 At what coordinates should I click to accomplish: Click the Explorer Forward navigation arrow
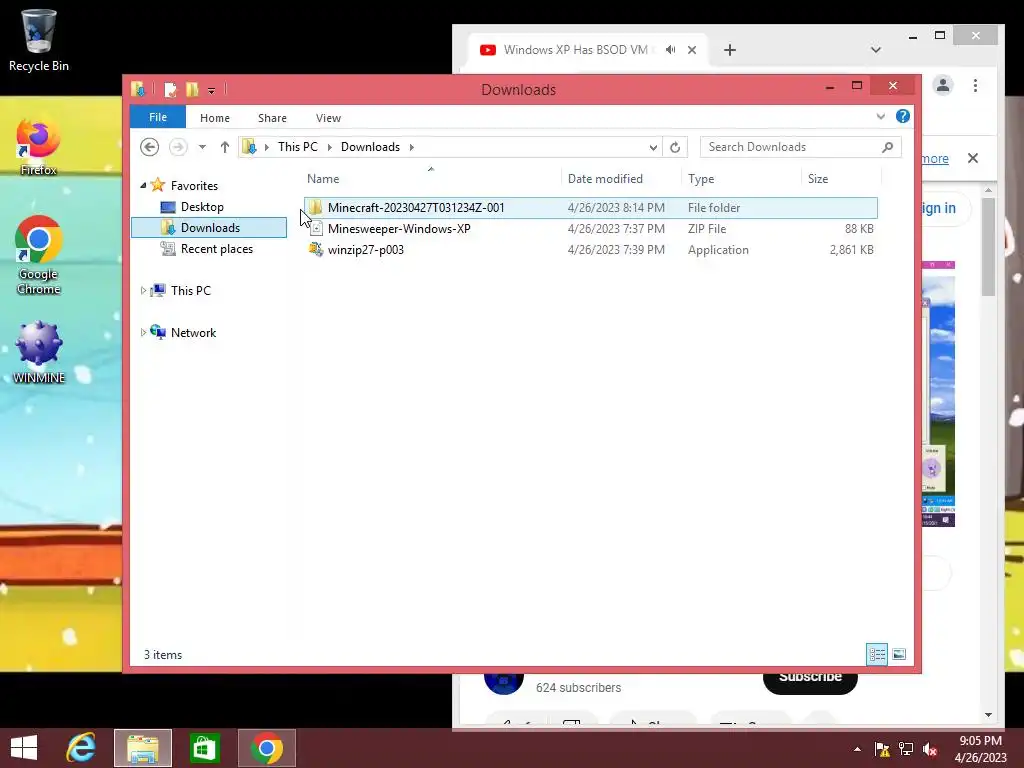178,147
